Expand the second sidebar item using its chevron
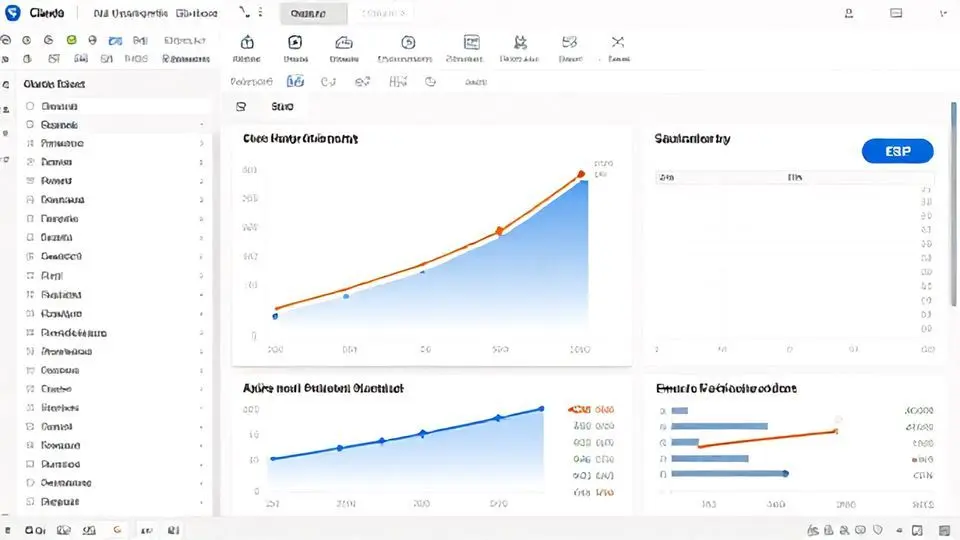 click(202, 125)
